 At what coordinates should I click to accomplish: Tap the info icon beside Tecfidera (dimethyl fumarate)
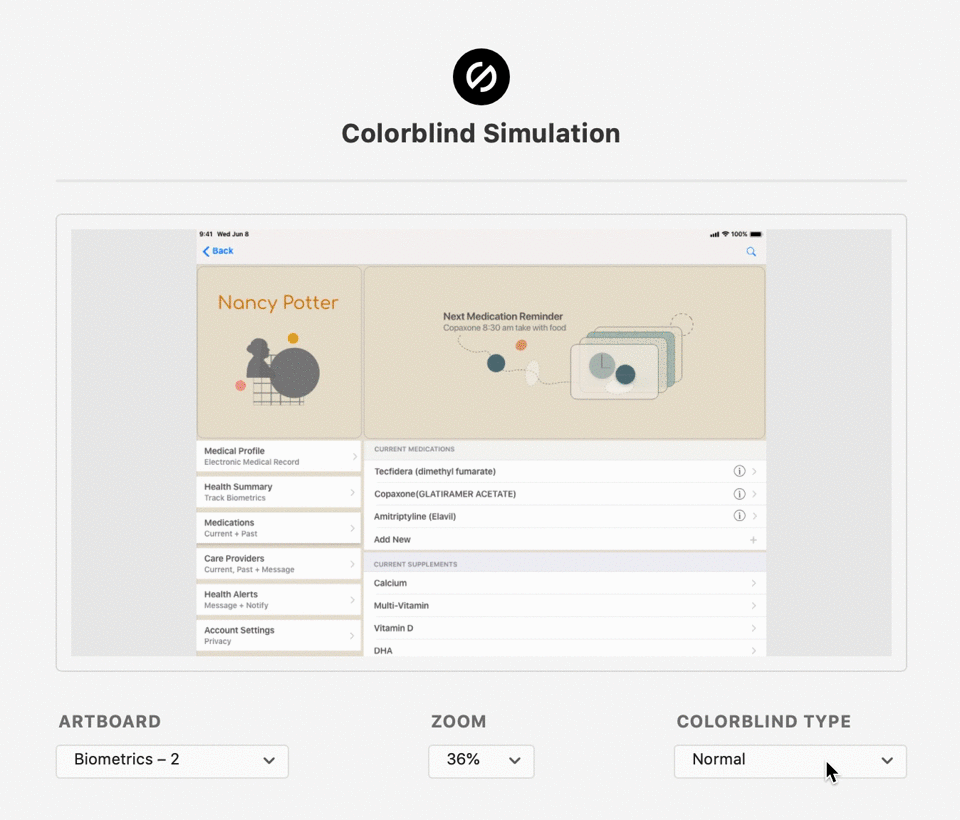click(739, 471)
